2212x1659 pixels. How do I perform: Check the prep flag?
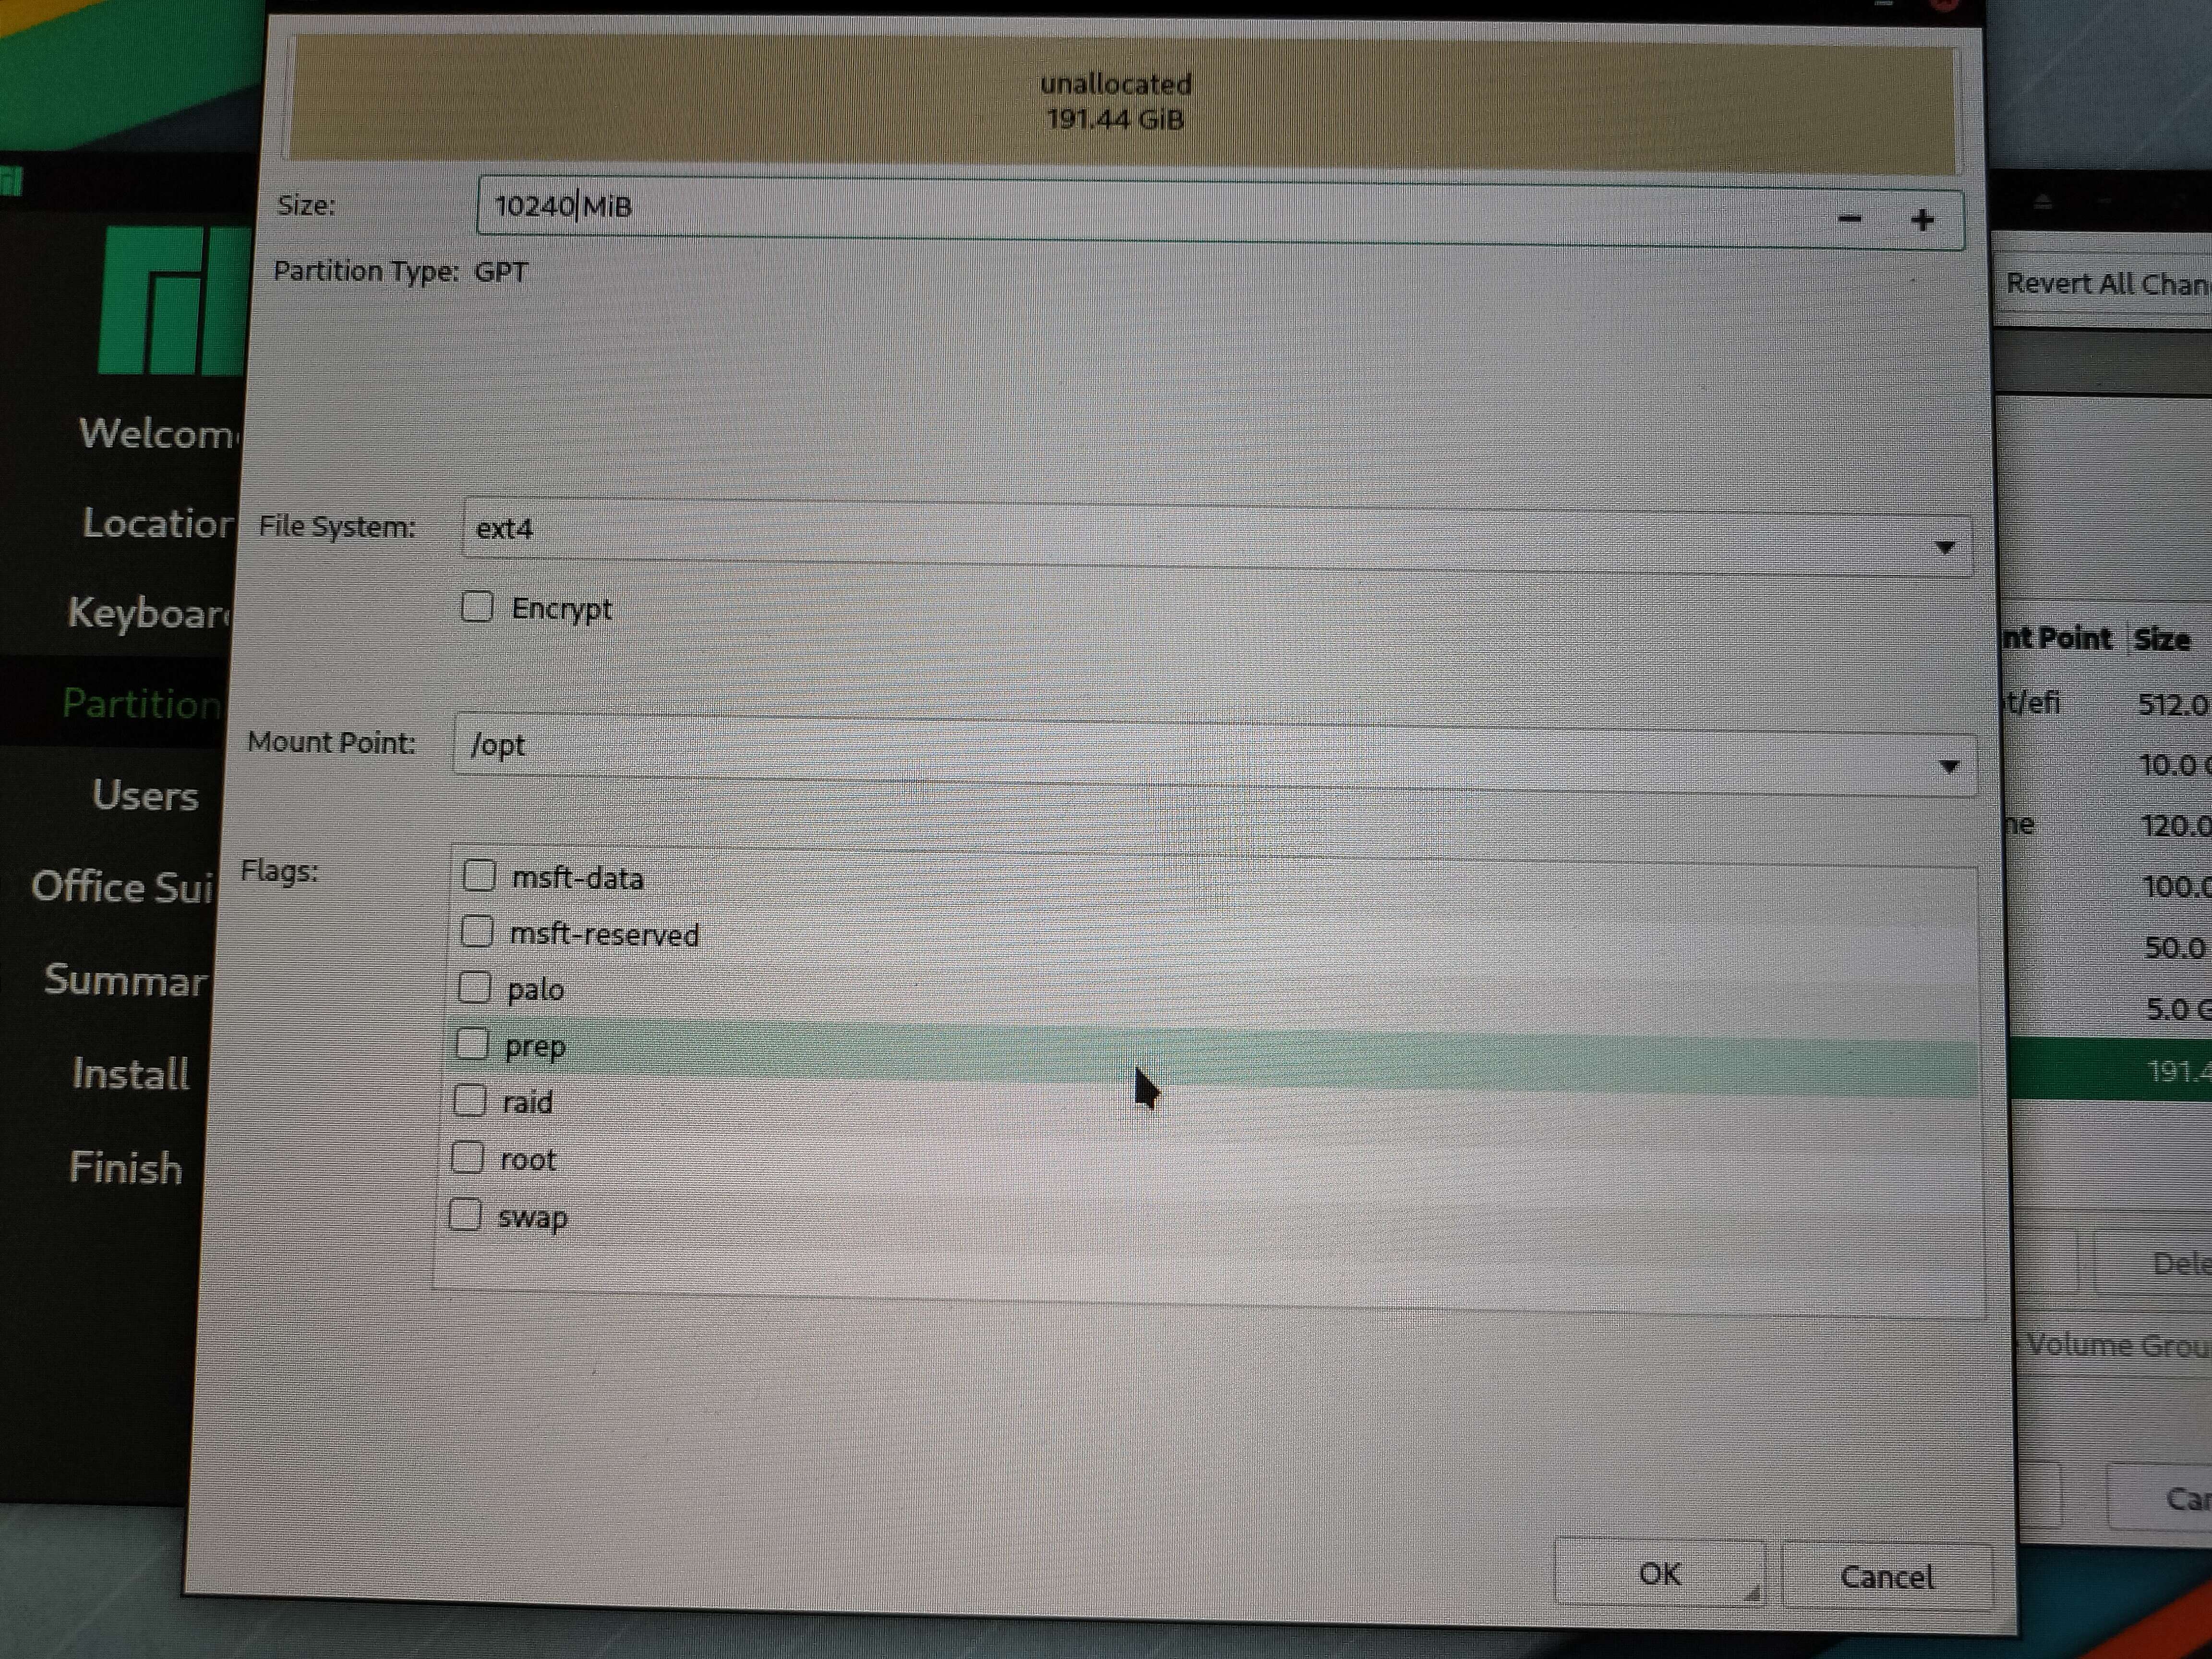pyautogui.click(x=471, y=1044)
